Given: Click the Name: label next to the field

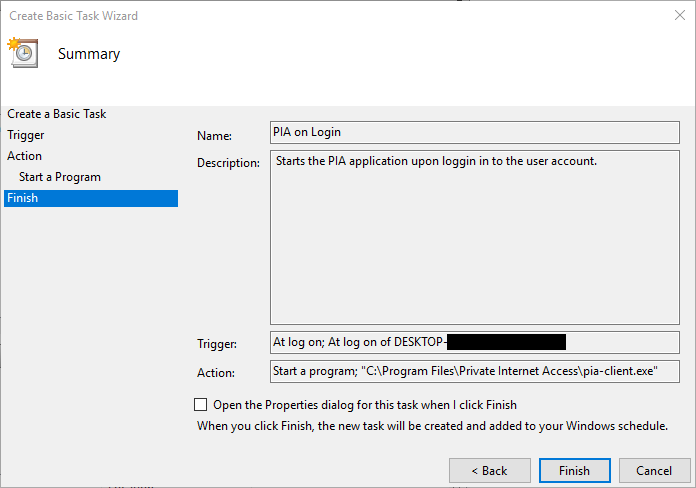Looking at the screenshot, I should (x=214, y=135).
